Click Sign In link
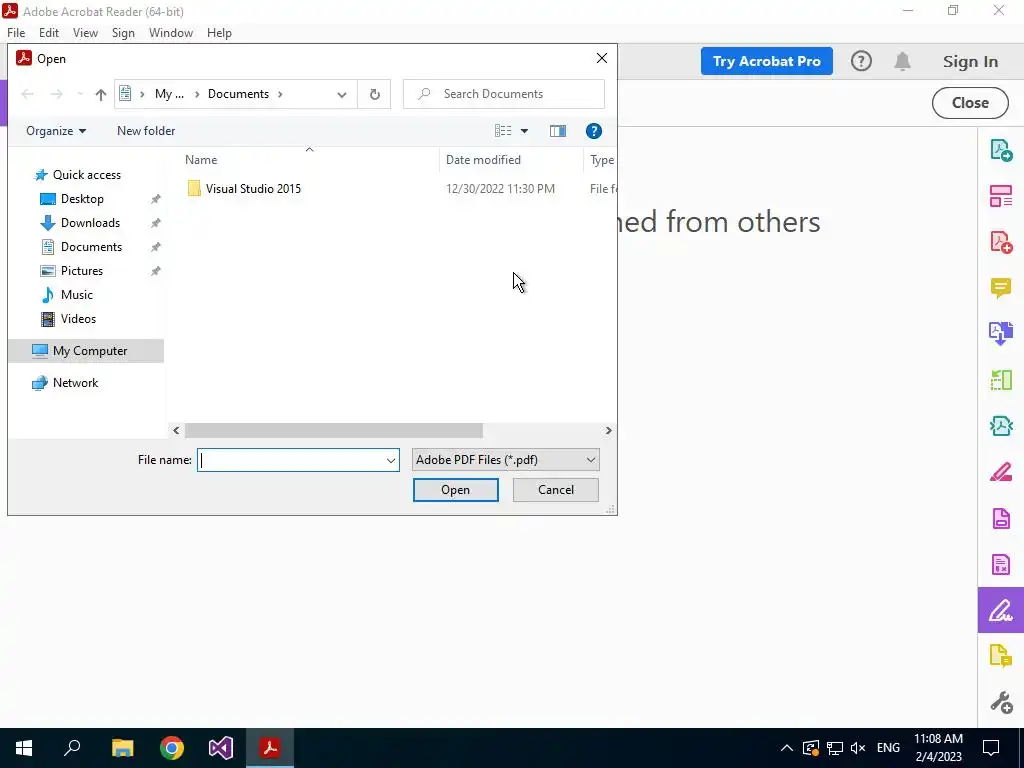The width and height of the screenshot is (1024, 768). point(970,61)
